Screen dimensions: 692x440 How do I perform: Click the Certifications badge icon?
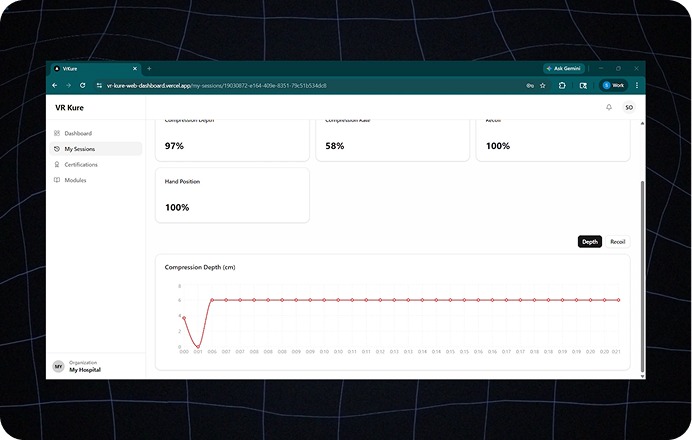(57, 164)
